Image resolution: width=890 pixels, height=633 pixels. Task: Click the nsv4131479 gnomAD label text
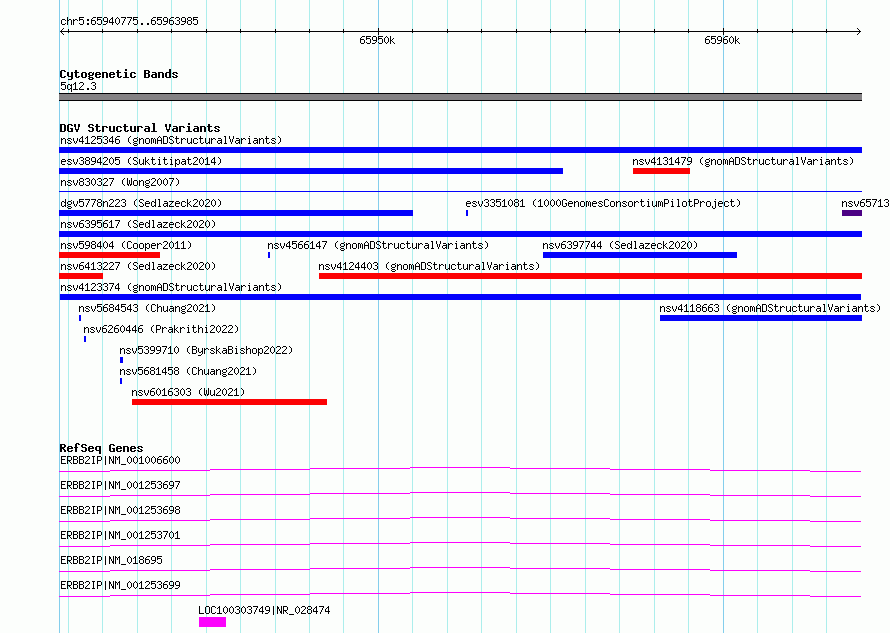click(x=743, y=161)
